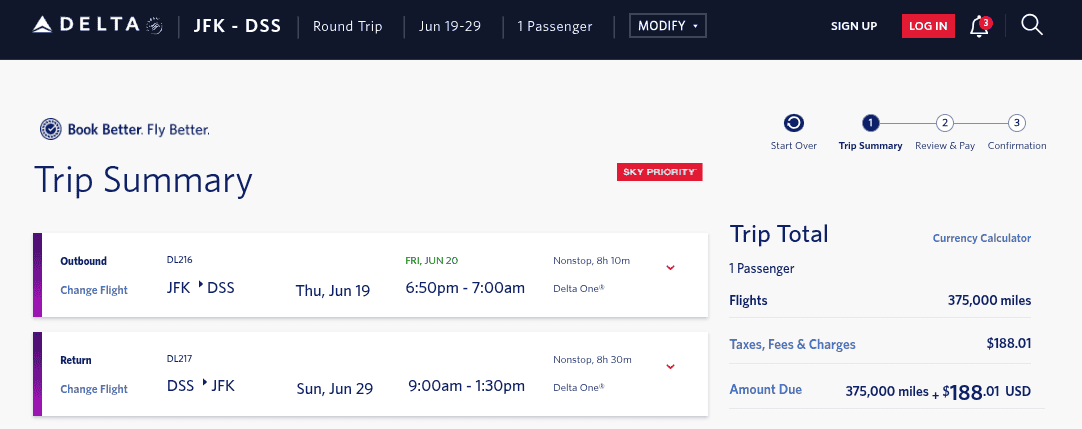Image resolution: width=1082 pixels, height=429 pixels.
Task: Select step 3 Confirmation circle
Action: tap(1017, 124)
